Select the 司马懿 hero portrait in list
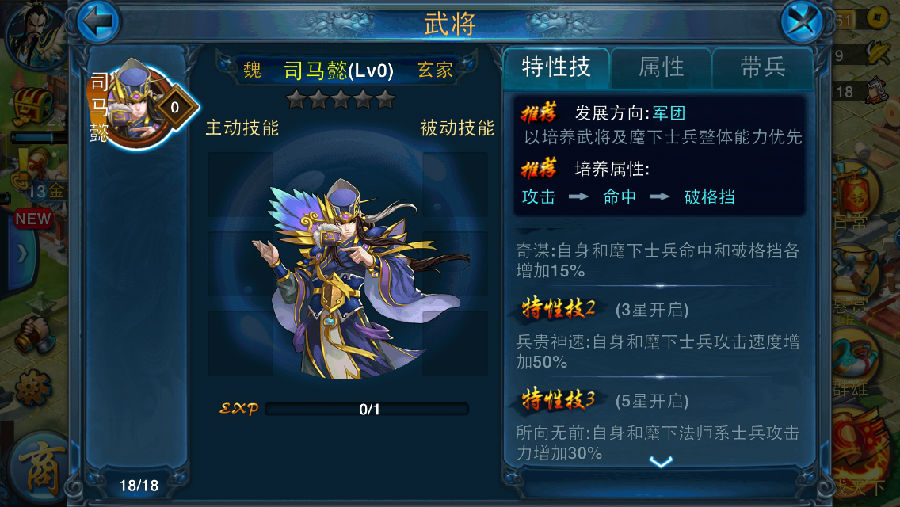This screenshot has width=900, height=507. [x=141, y=105]
